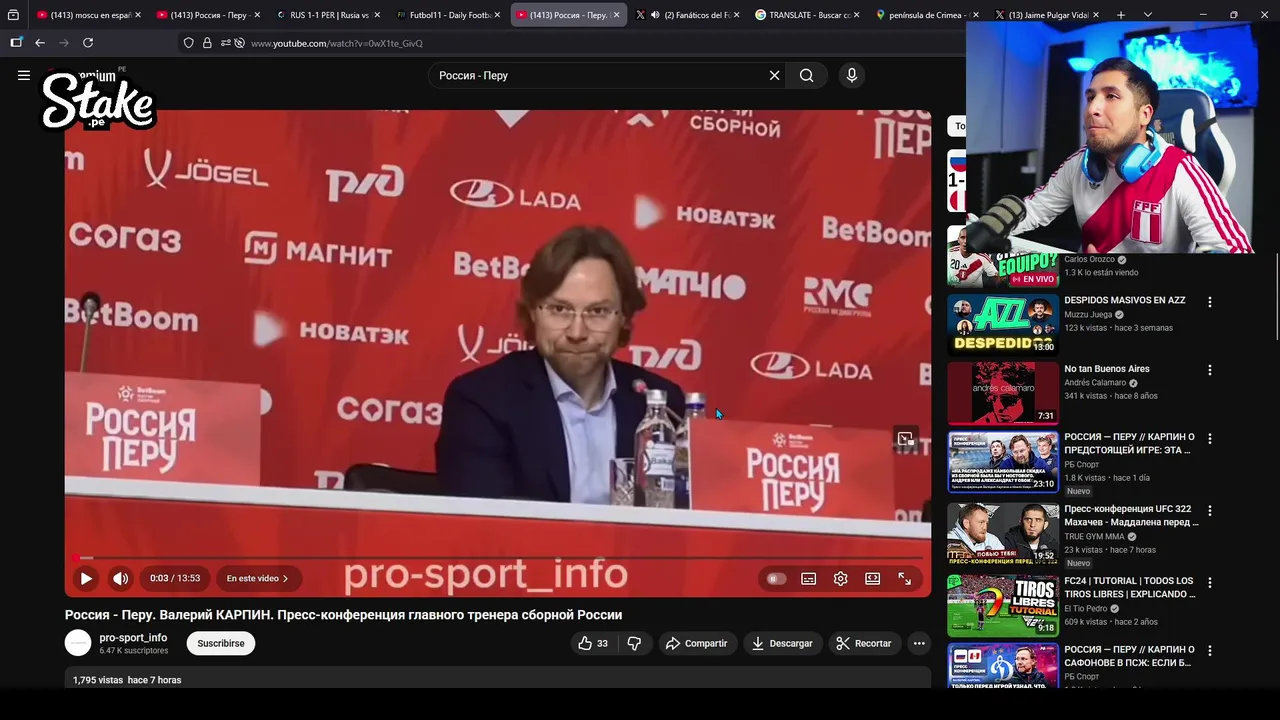Toggle the autoplay switch in player

[x=776, y=578]
